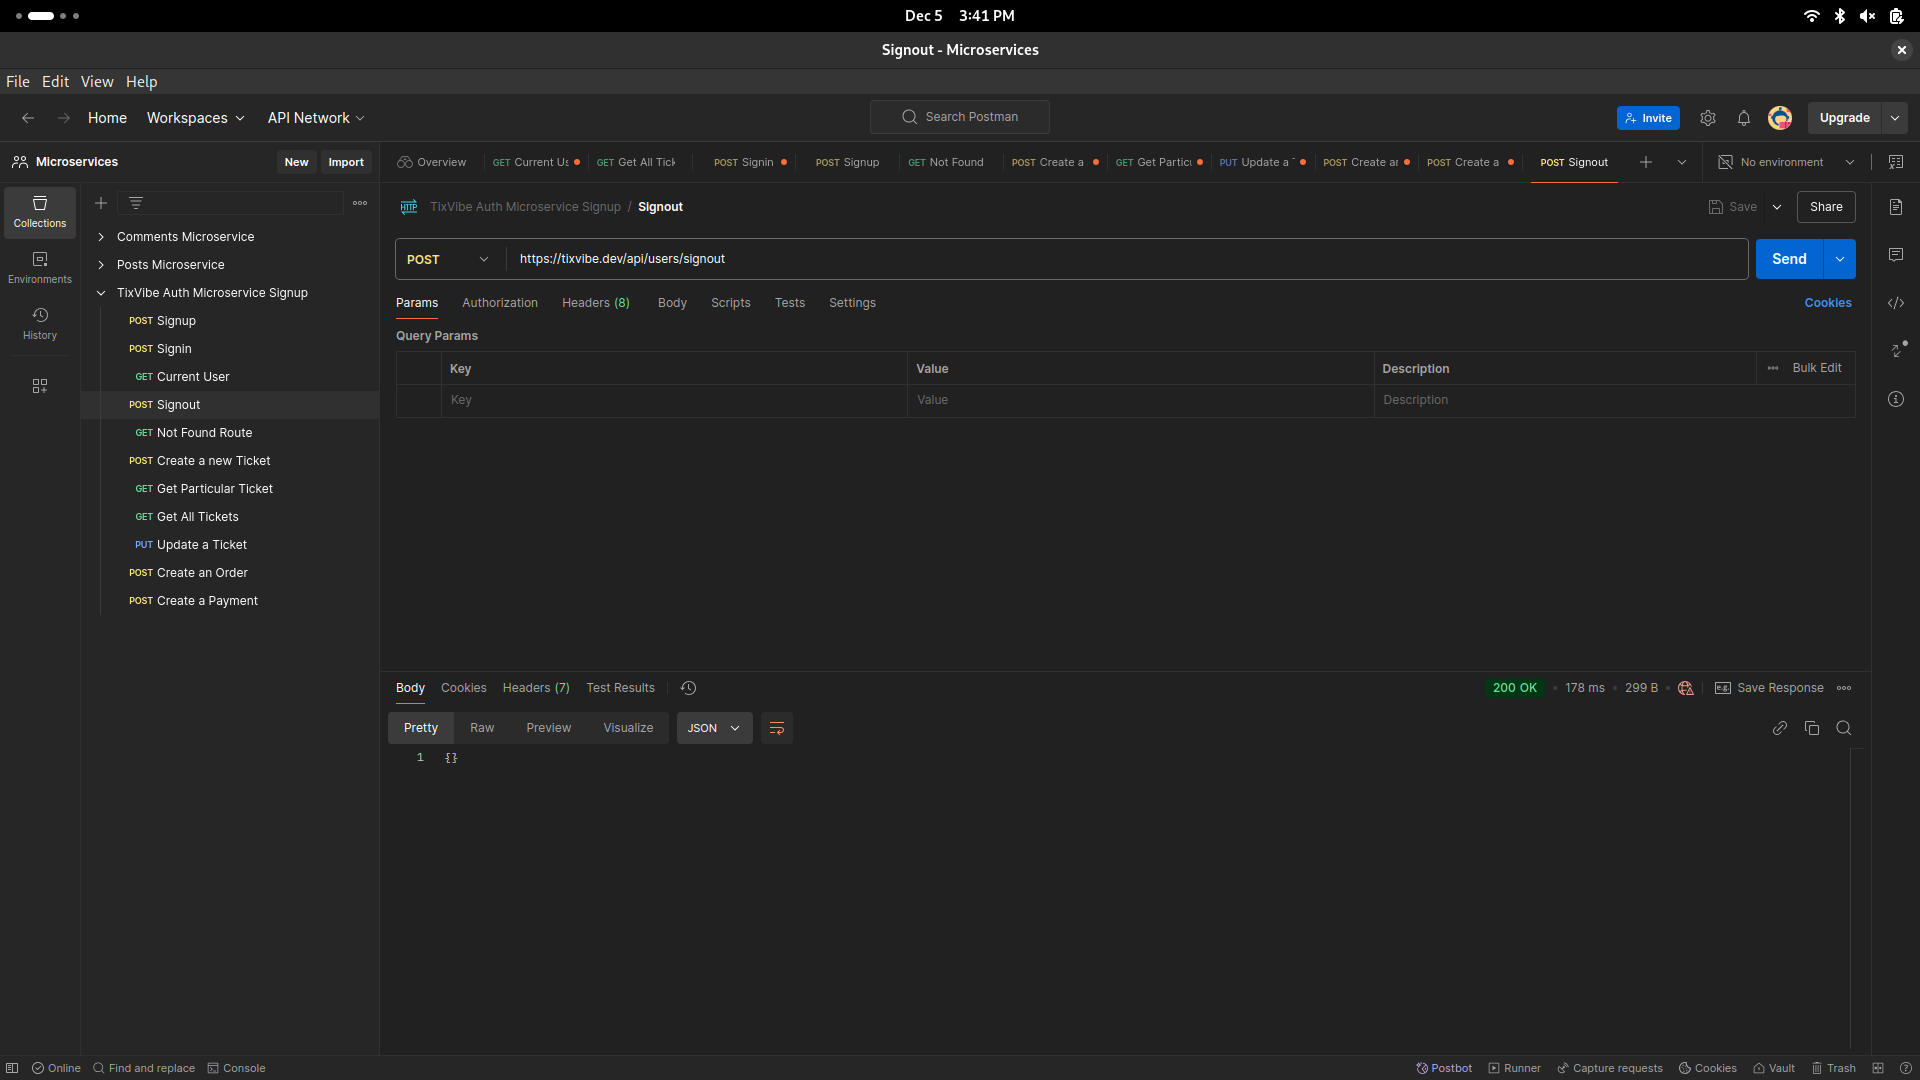Viewport: 1920px width, 1080px height.
Task: Click the Import button
Action: (x=346, y=162)
